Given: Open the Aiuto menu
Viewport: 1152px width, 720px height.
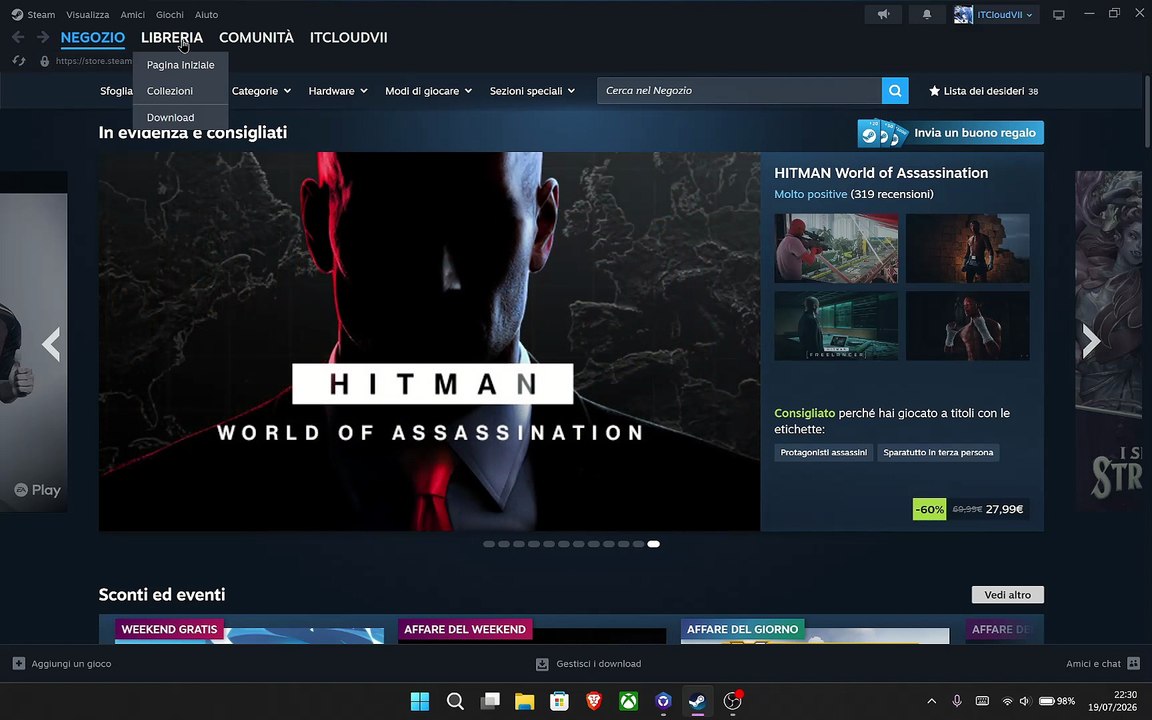Looking at the screenshot, I should (206, 15).
